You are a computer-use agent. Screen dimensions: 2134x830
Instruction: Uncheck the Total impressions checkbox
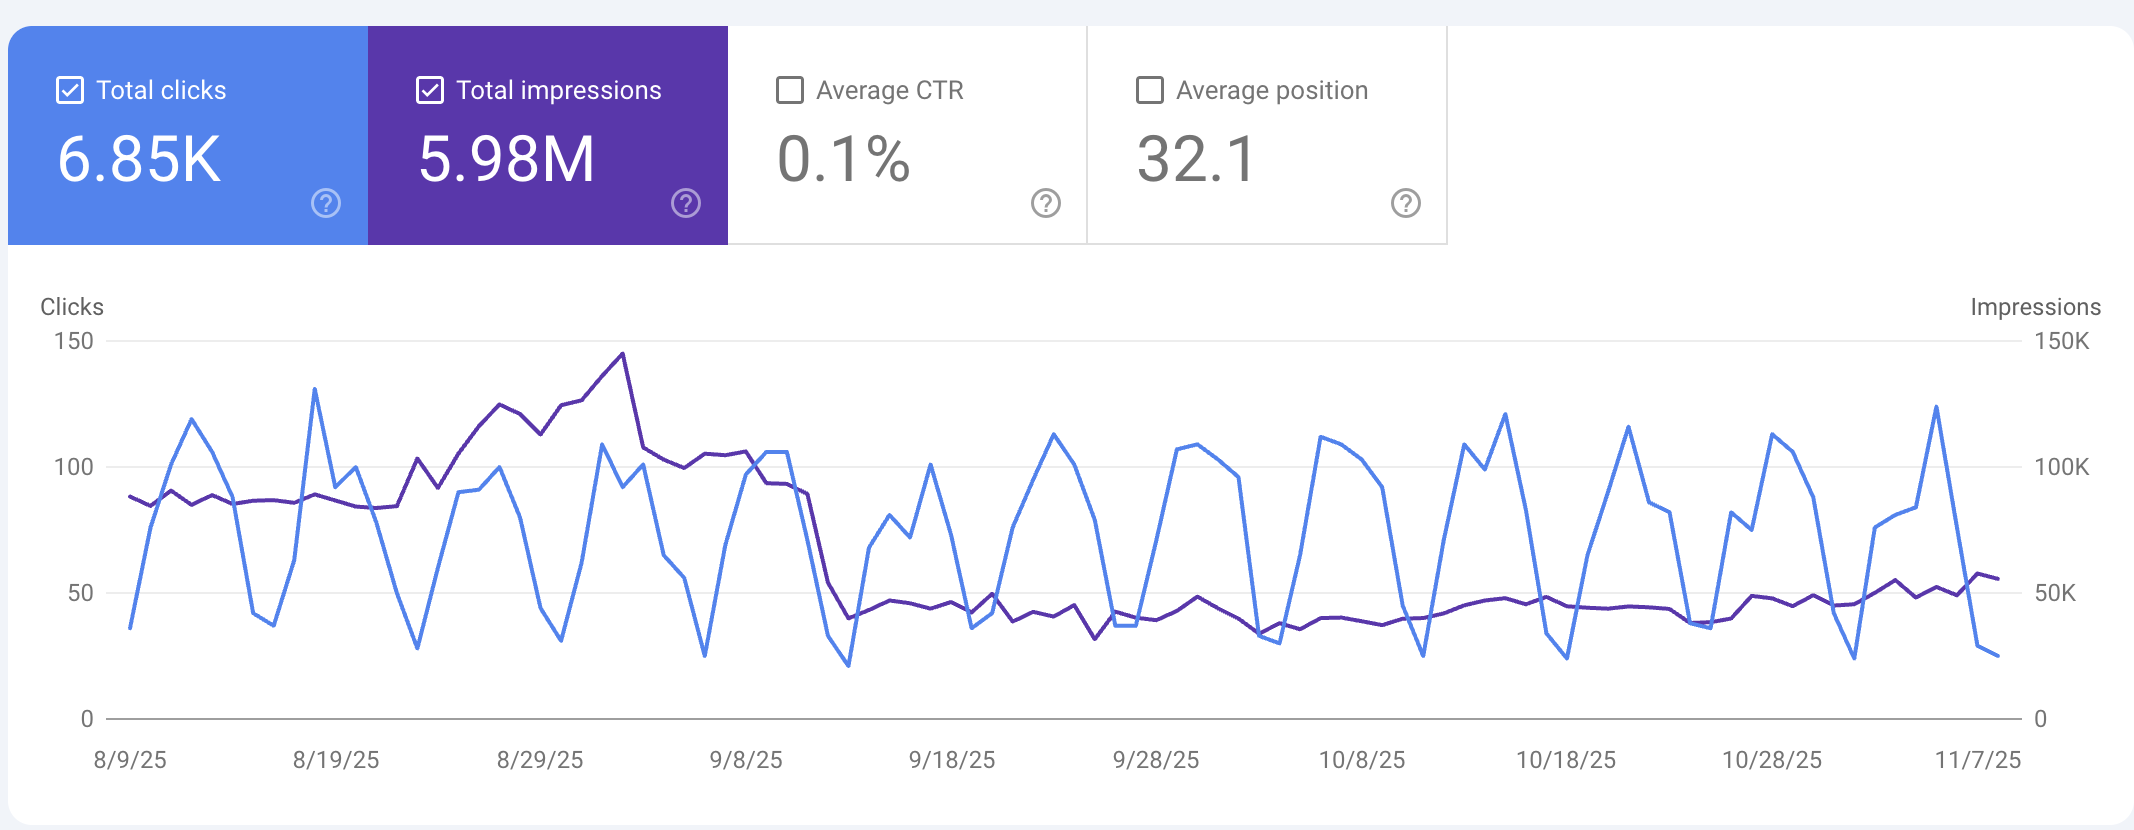coord(430,90)
